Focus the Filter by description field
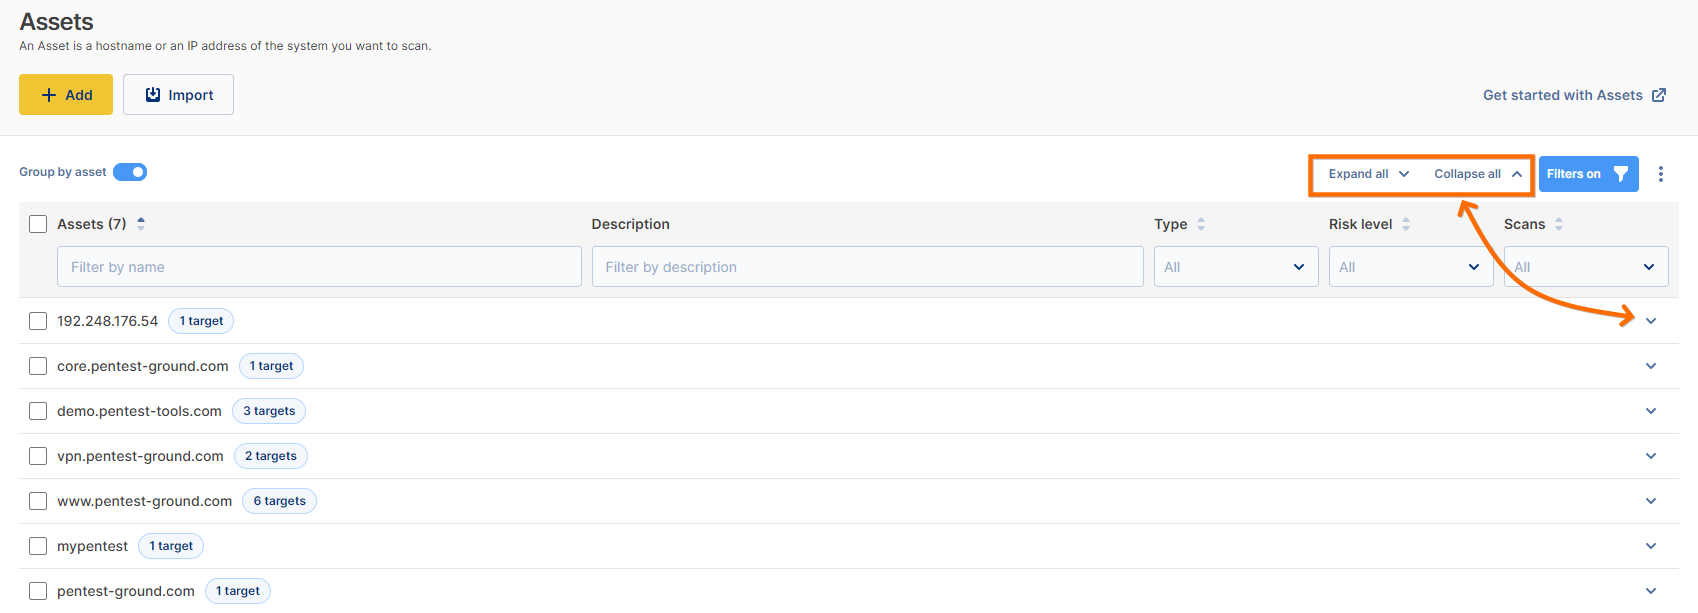This screenshot has height=613, width=1698. [867, 267]
